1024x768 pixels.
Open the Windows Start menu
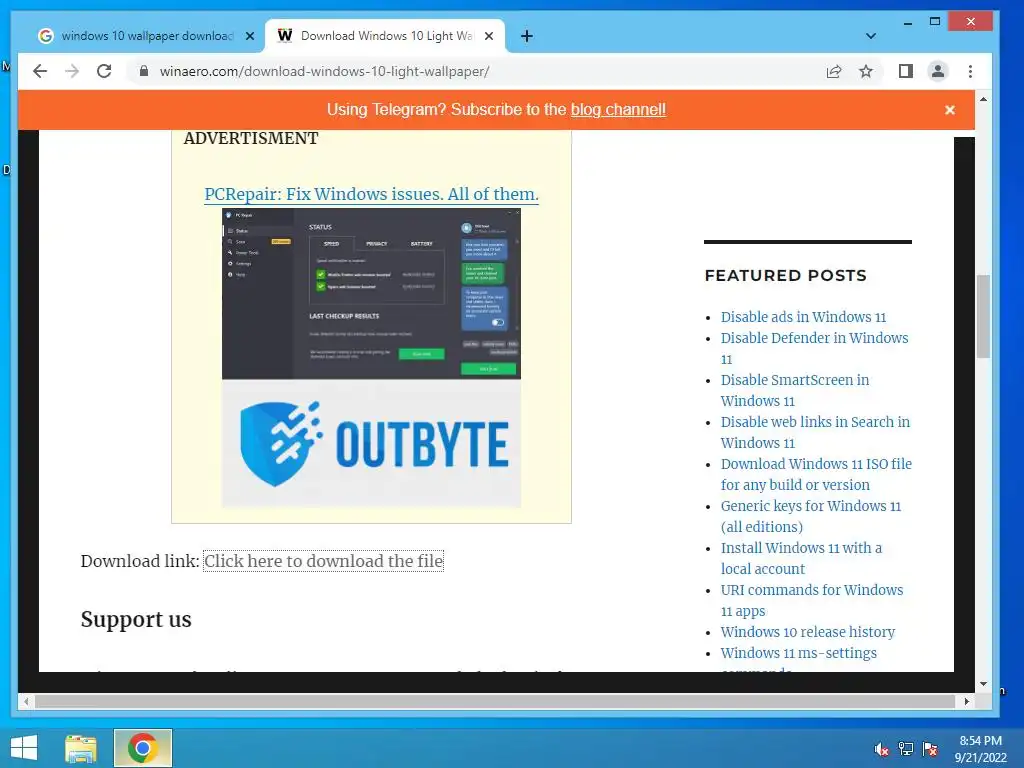[24, 748]
